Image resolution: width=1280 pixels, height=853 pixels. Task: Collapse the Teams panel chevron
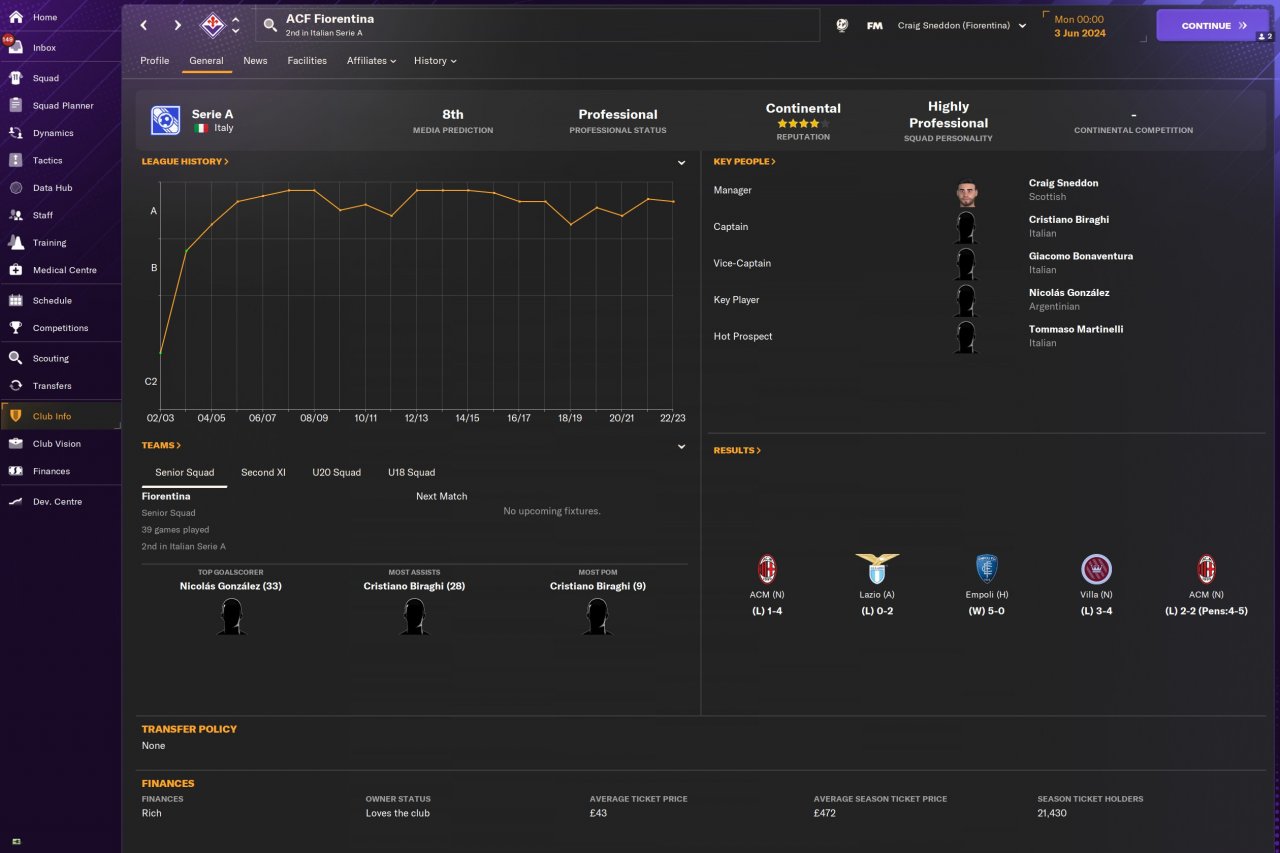681,446
